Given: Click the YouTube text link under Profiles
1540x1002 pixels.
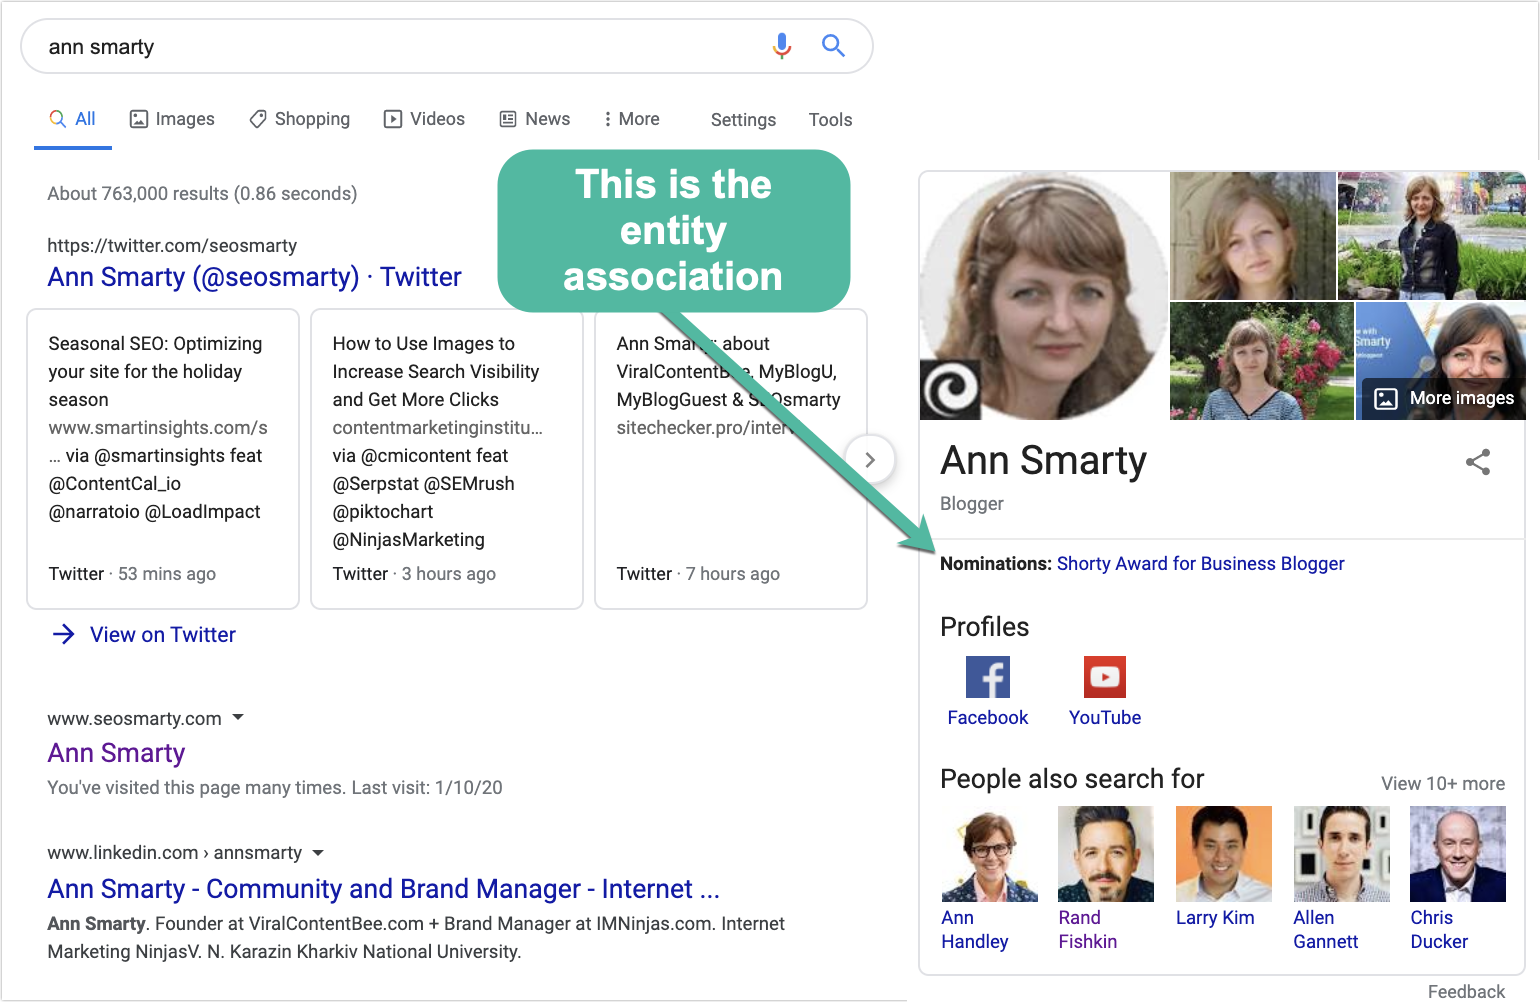Looking at the screenshot, I should coord(1105,718).
